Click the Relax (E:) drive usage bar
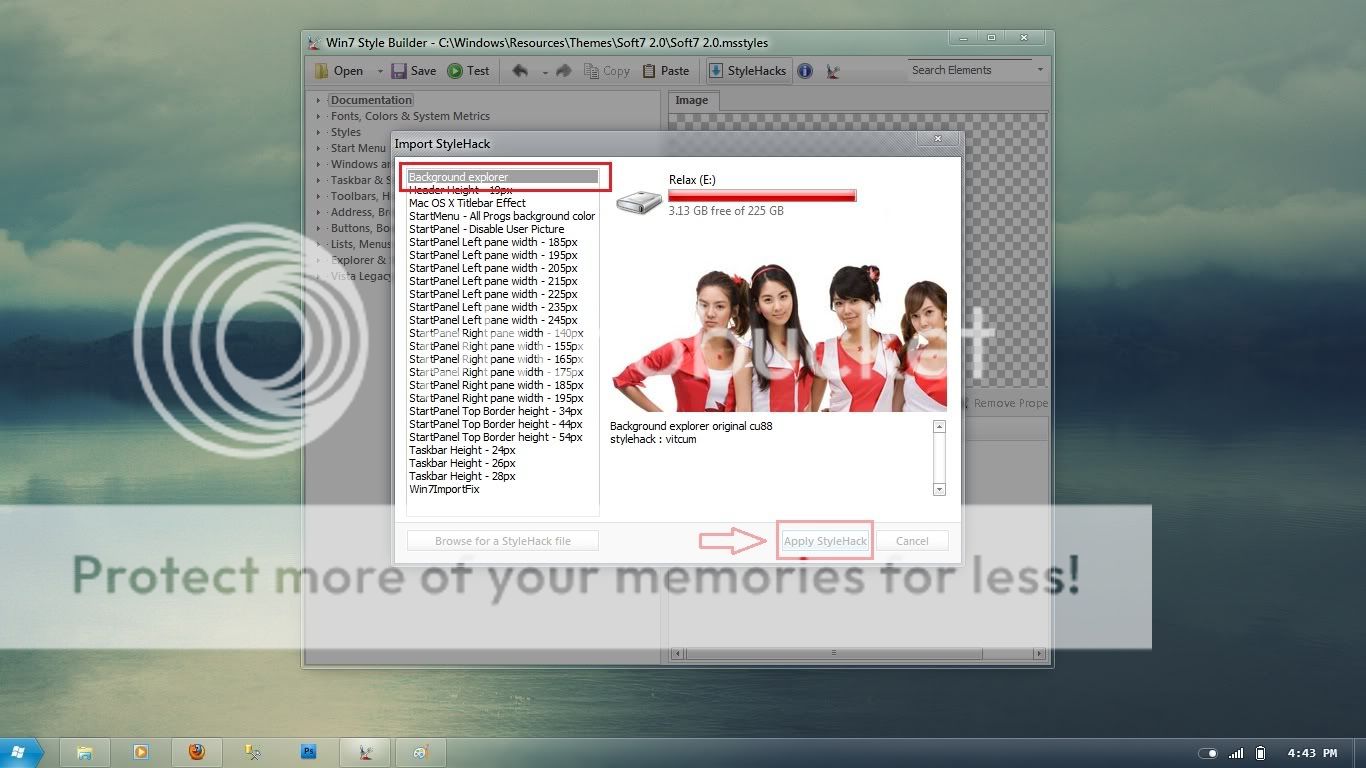This screenshot has width=1366, height=768. click(762, 196)
